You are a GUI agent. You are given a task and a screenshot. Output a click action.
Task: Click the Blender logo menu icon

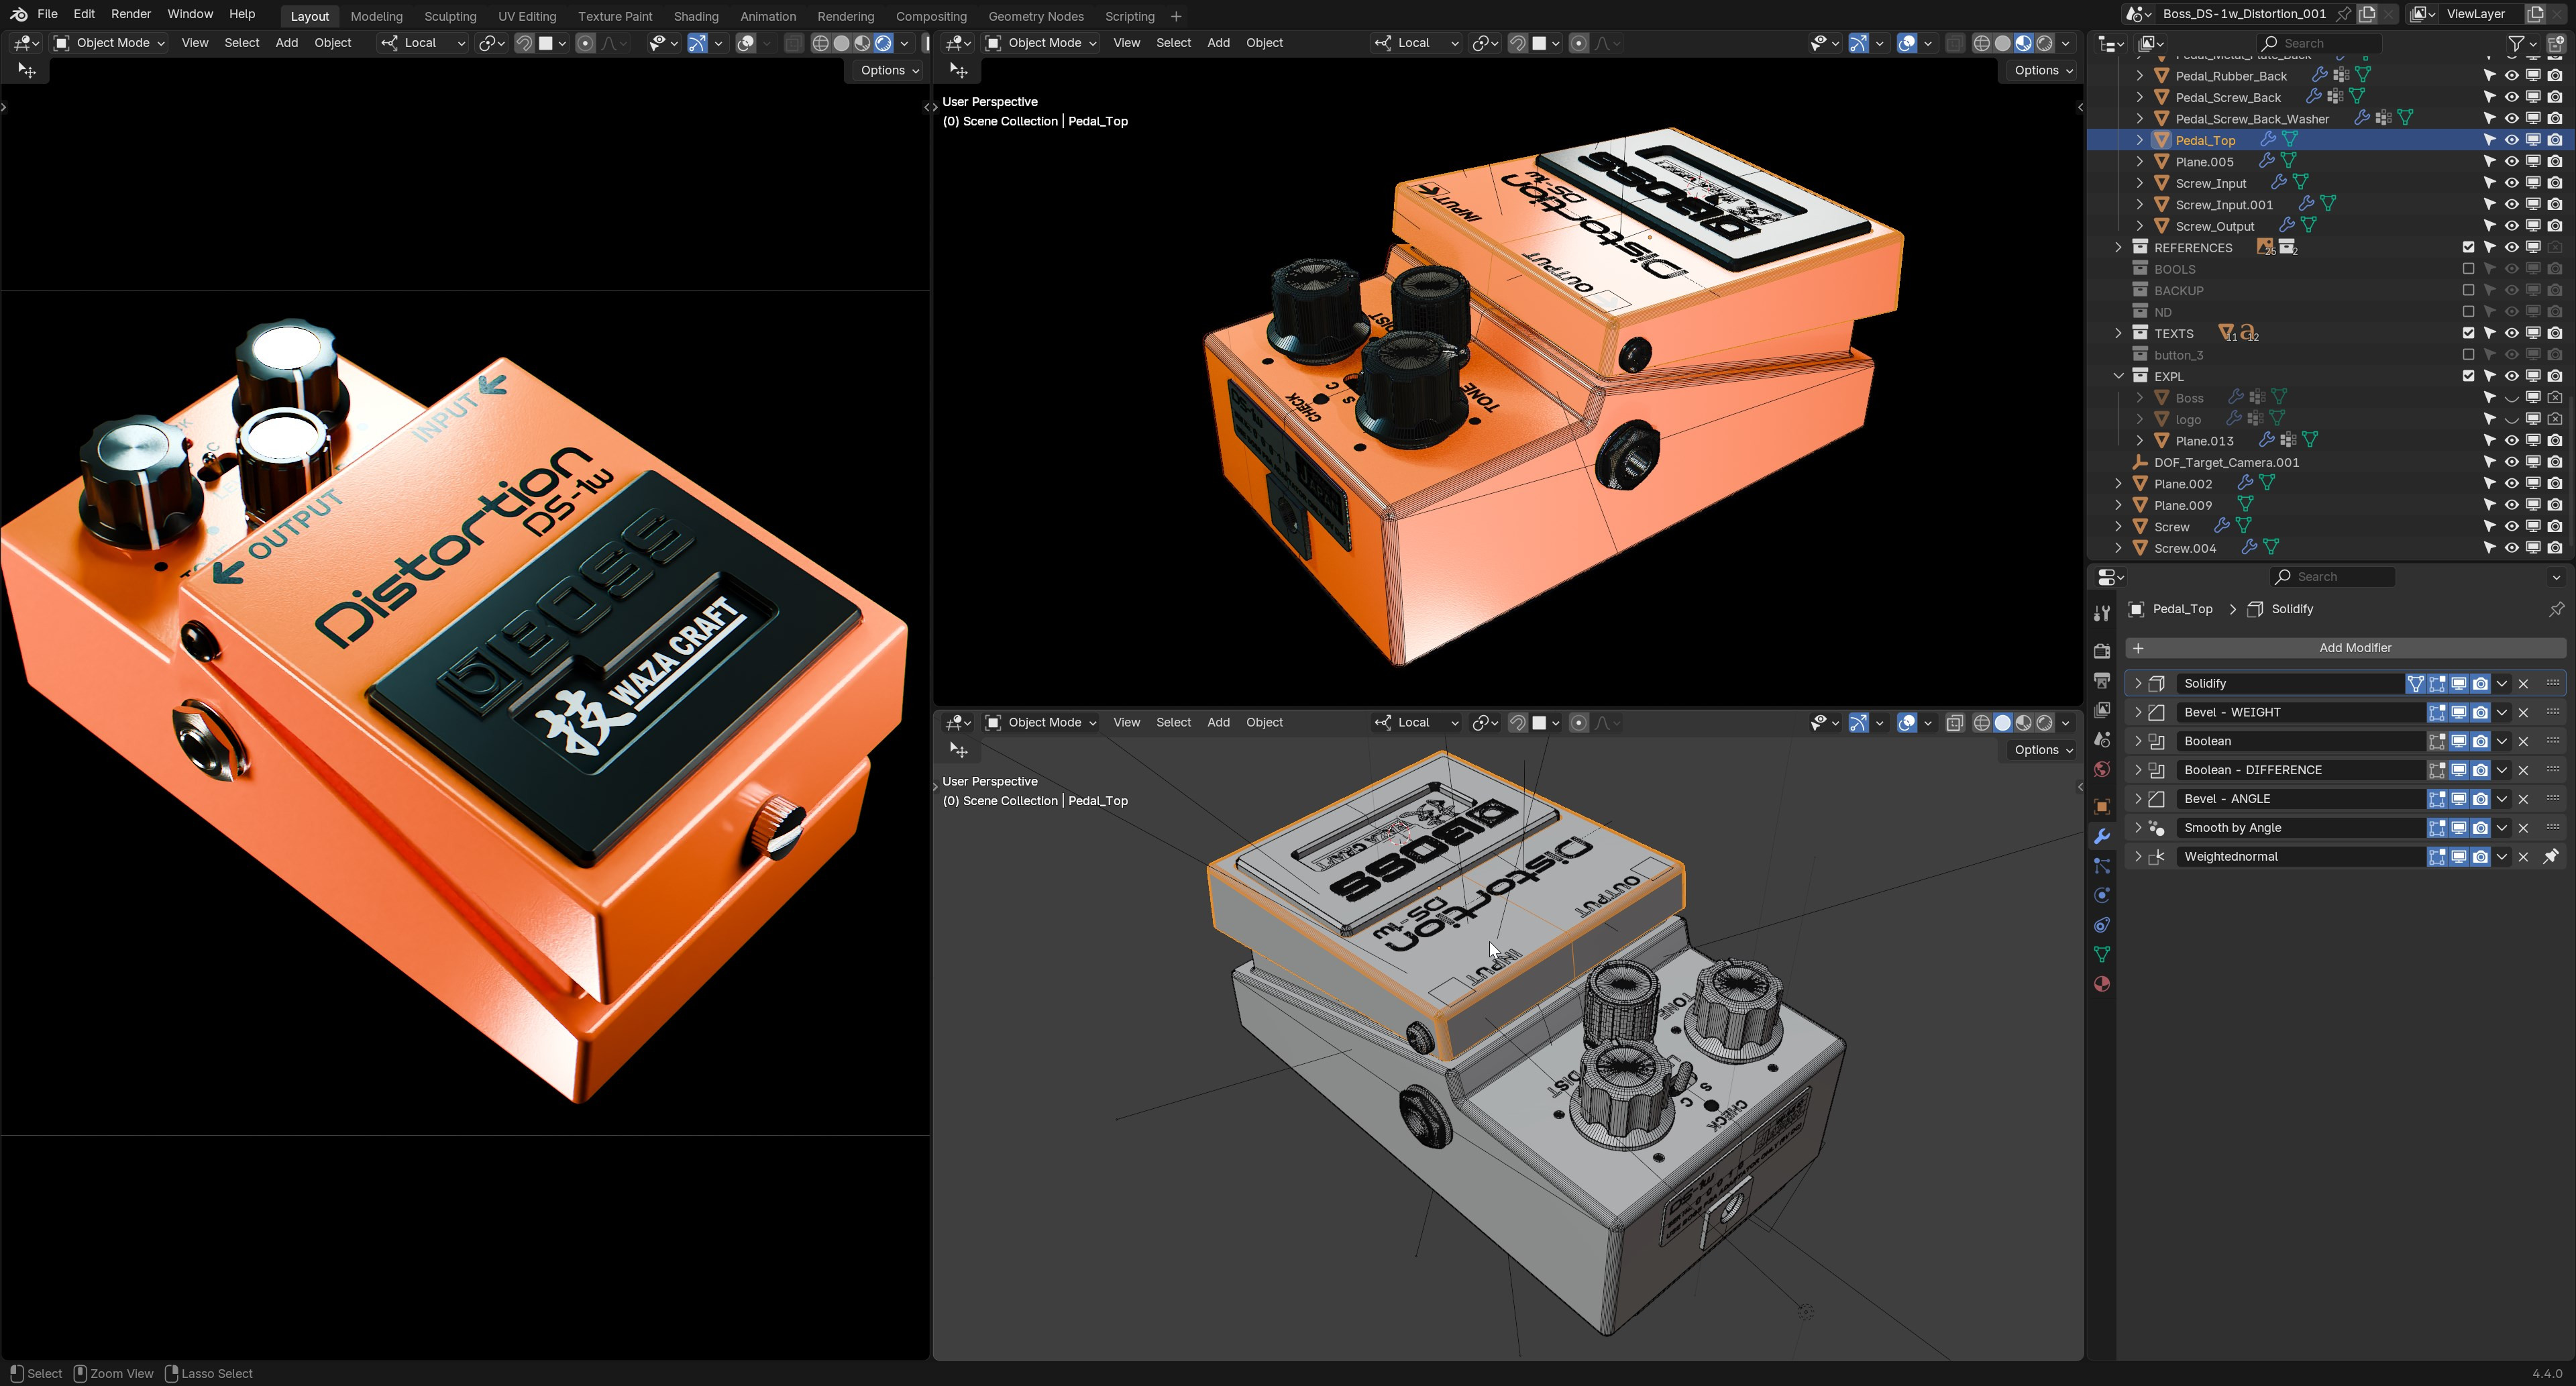(19, 15)
